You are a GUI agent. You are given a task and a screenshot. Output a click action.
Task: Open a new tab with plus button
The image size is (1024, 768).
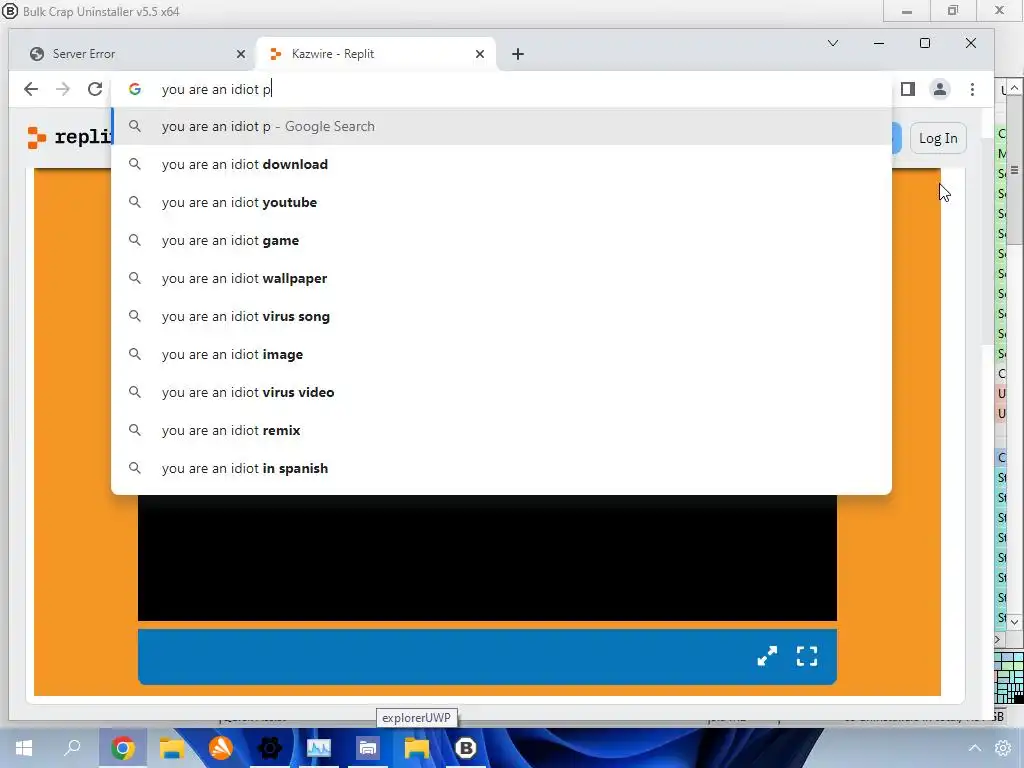pyautogui.click(x=518, y=54)
